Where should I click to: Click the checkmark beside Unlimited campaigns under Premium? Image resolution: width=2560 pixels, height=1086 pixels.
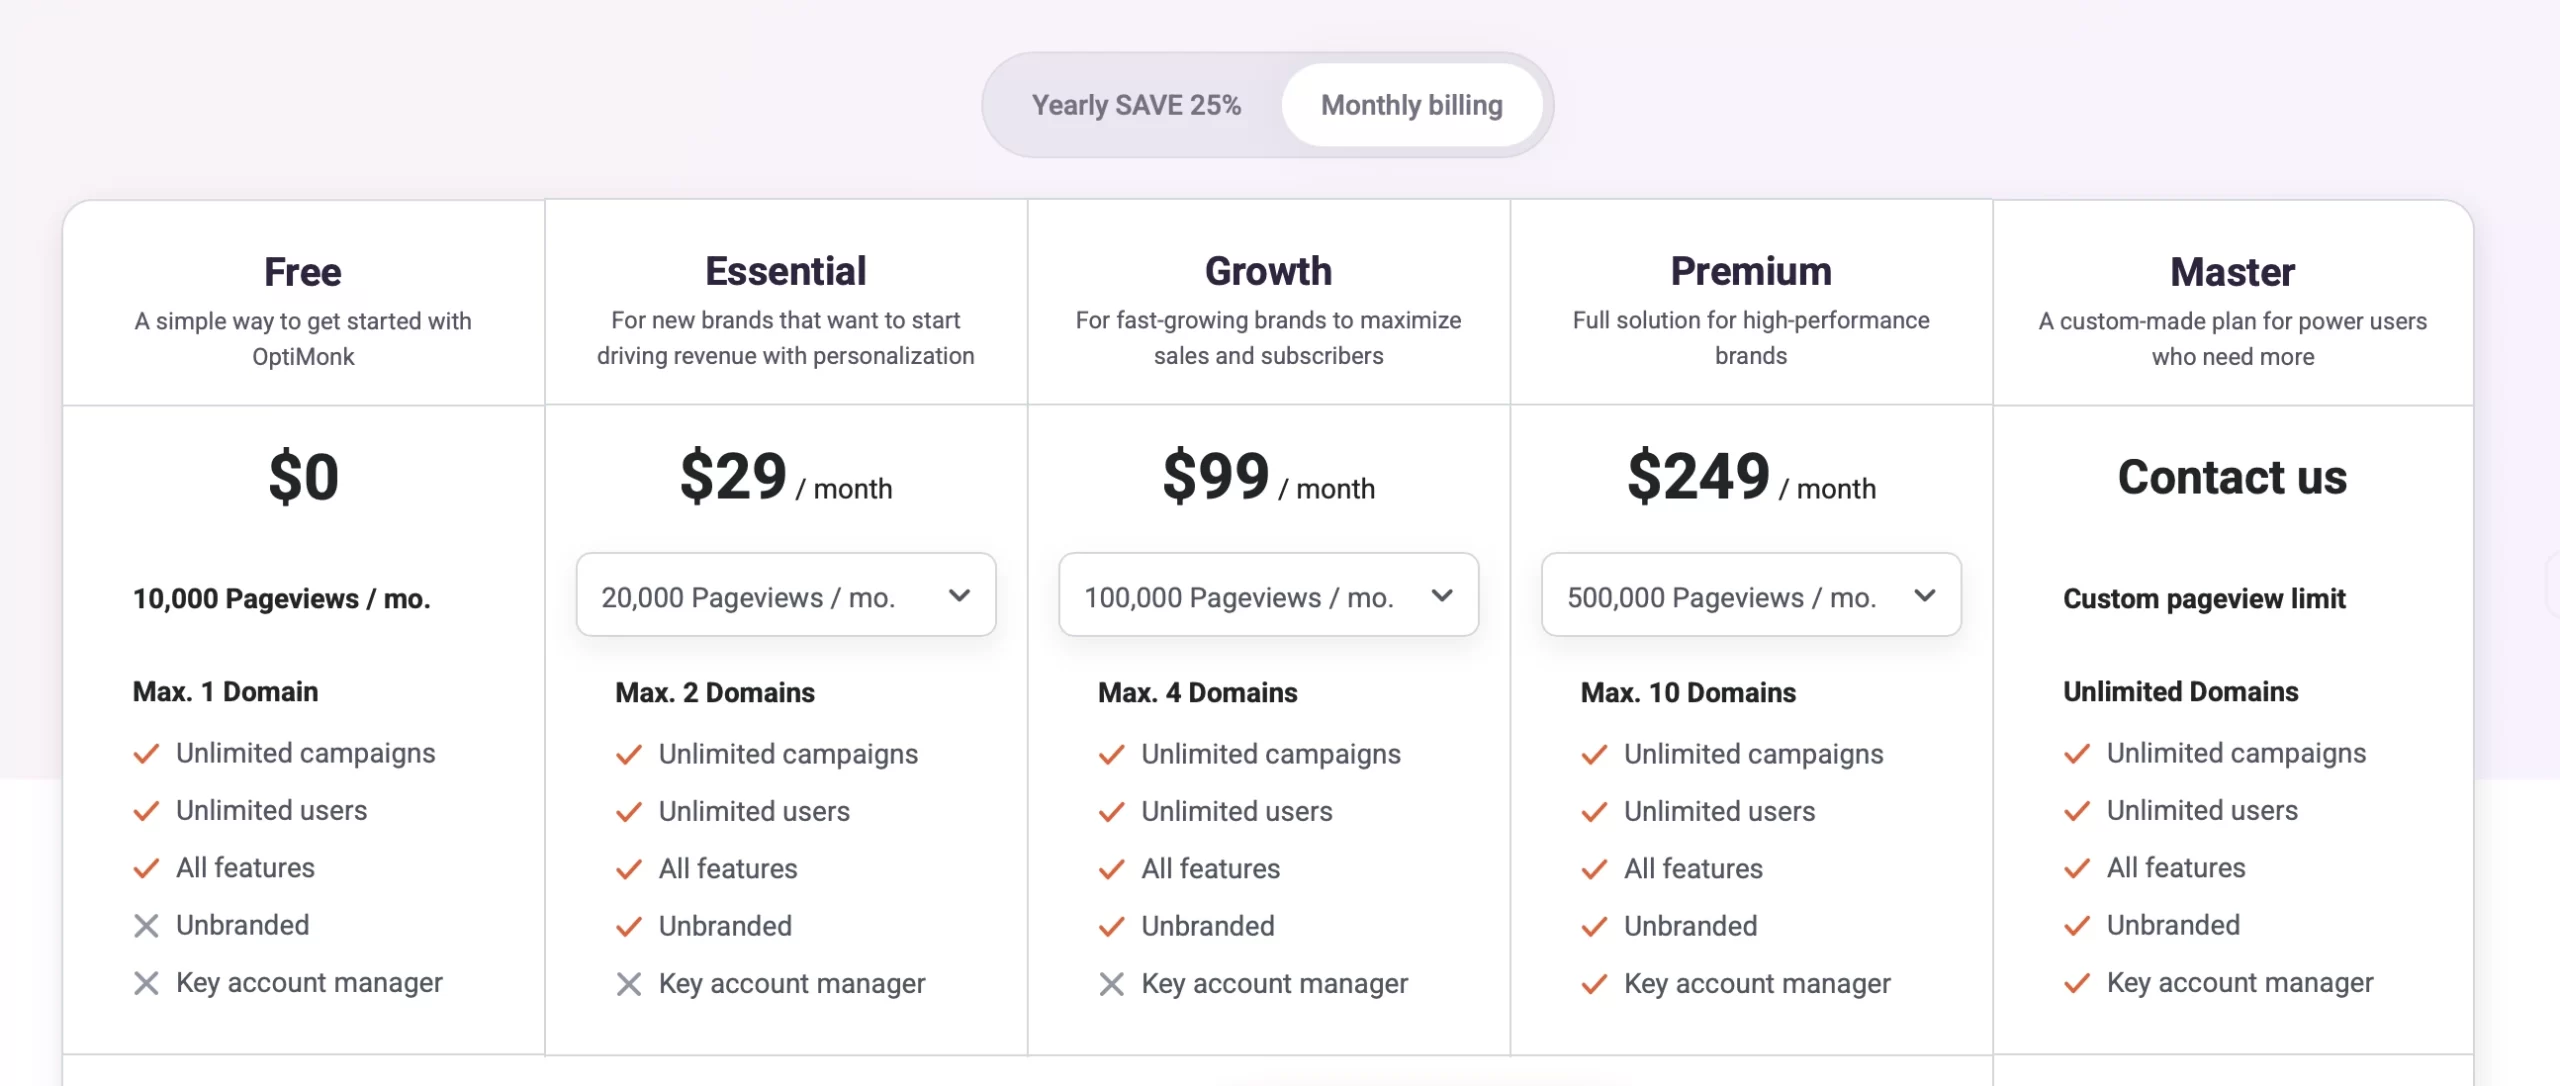1593,755
